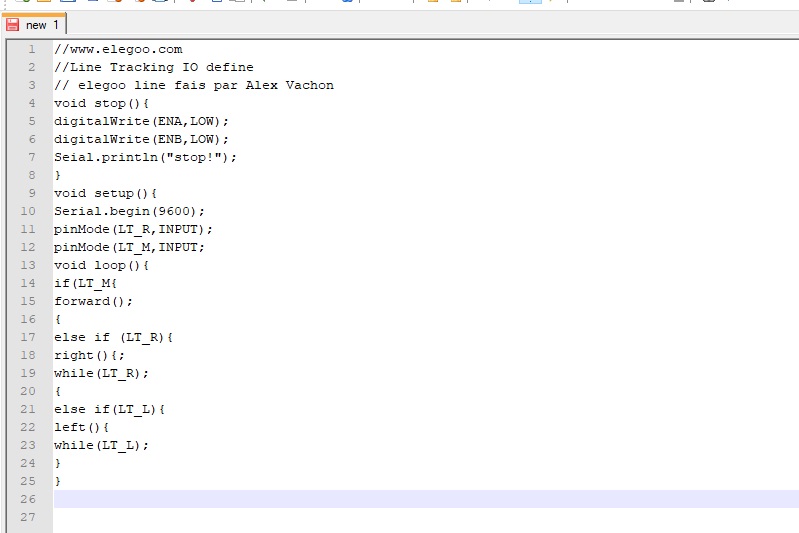Select line number 7 in the gutter
799x533 pixels.
(x=32, y=157)
